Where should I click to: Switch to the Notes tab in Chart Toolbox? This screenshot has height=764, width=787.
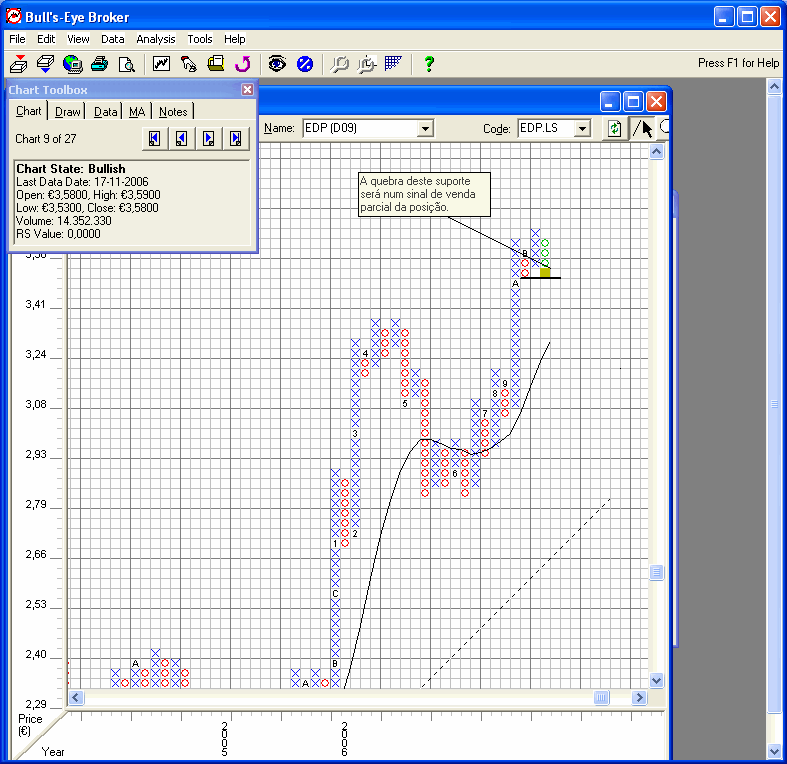[173, 112]
